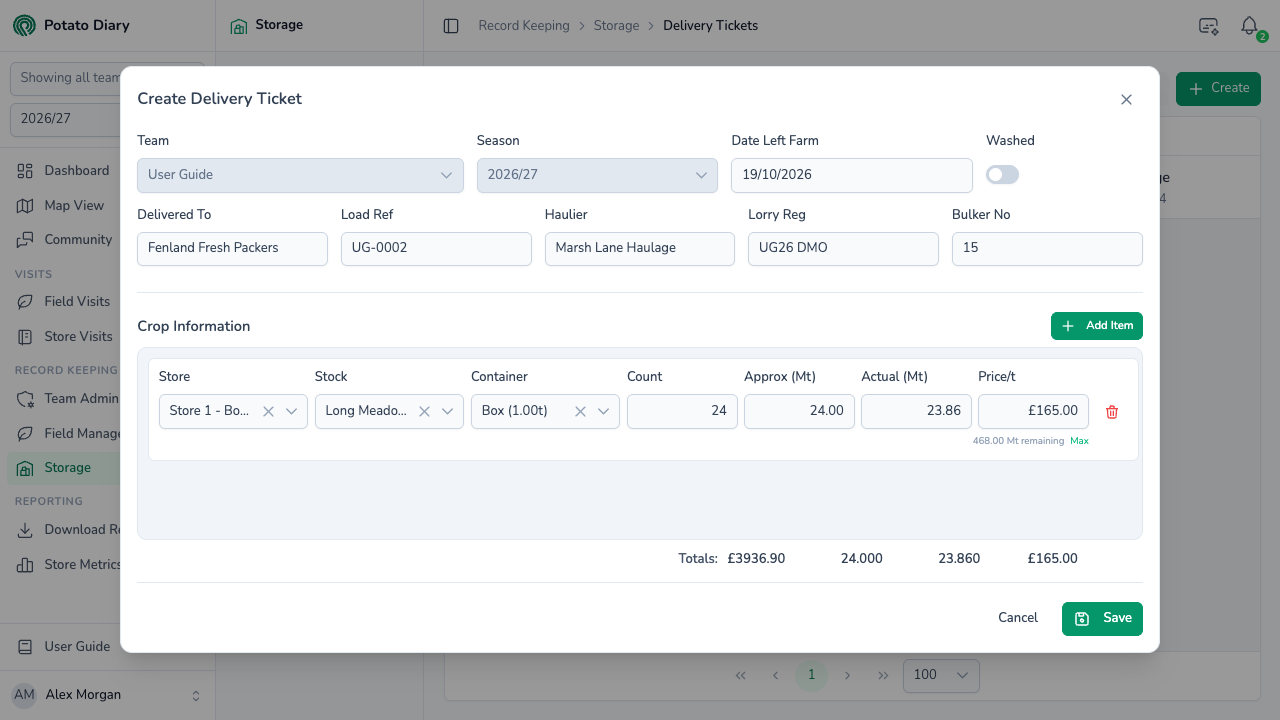This screenshot has width=1280, height=720.
Task: Select page 1 in pagination
Action: pyautogui.click(x=811, y=675)
